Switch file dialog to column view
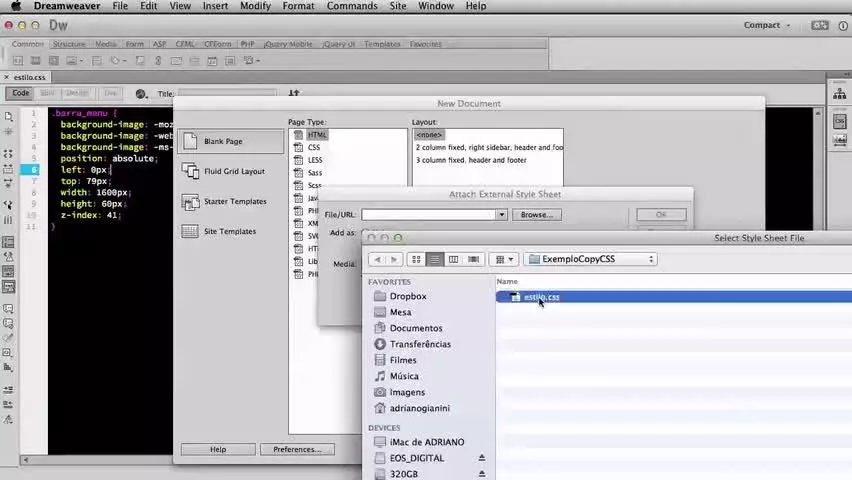The height and width of the screenshot is (480, 852). point(453,259)
